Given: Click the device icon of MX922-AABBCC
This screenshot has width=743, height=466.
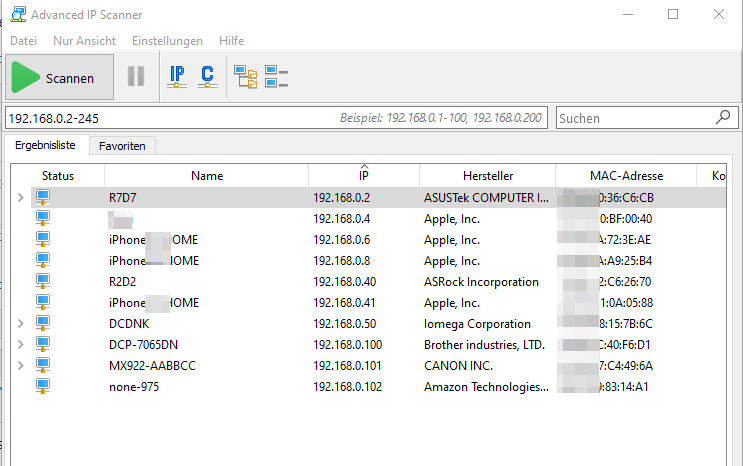Looking at the screenshot, I should pos(43,365).
